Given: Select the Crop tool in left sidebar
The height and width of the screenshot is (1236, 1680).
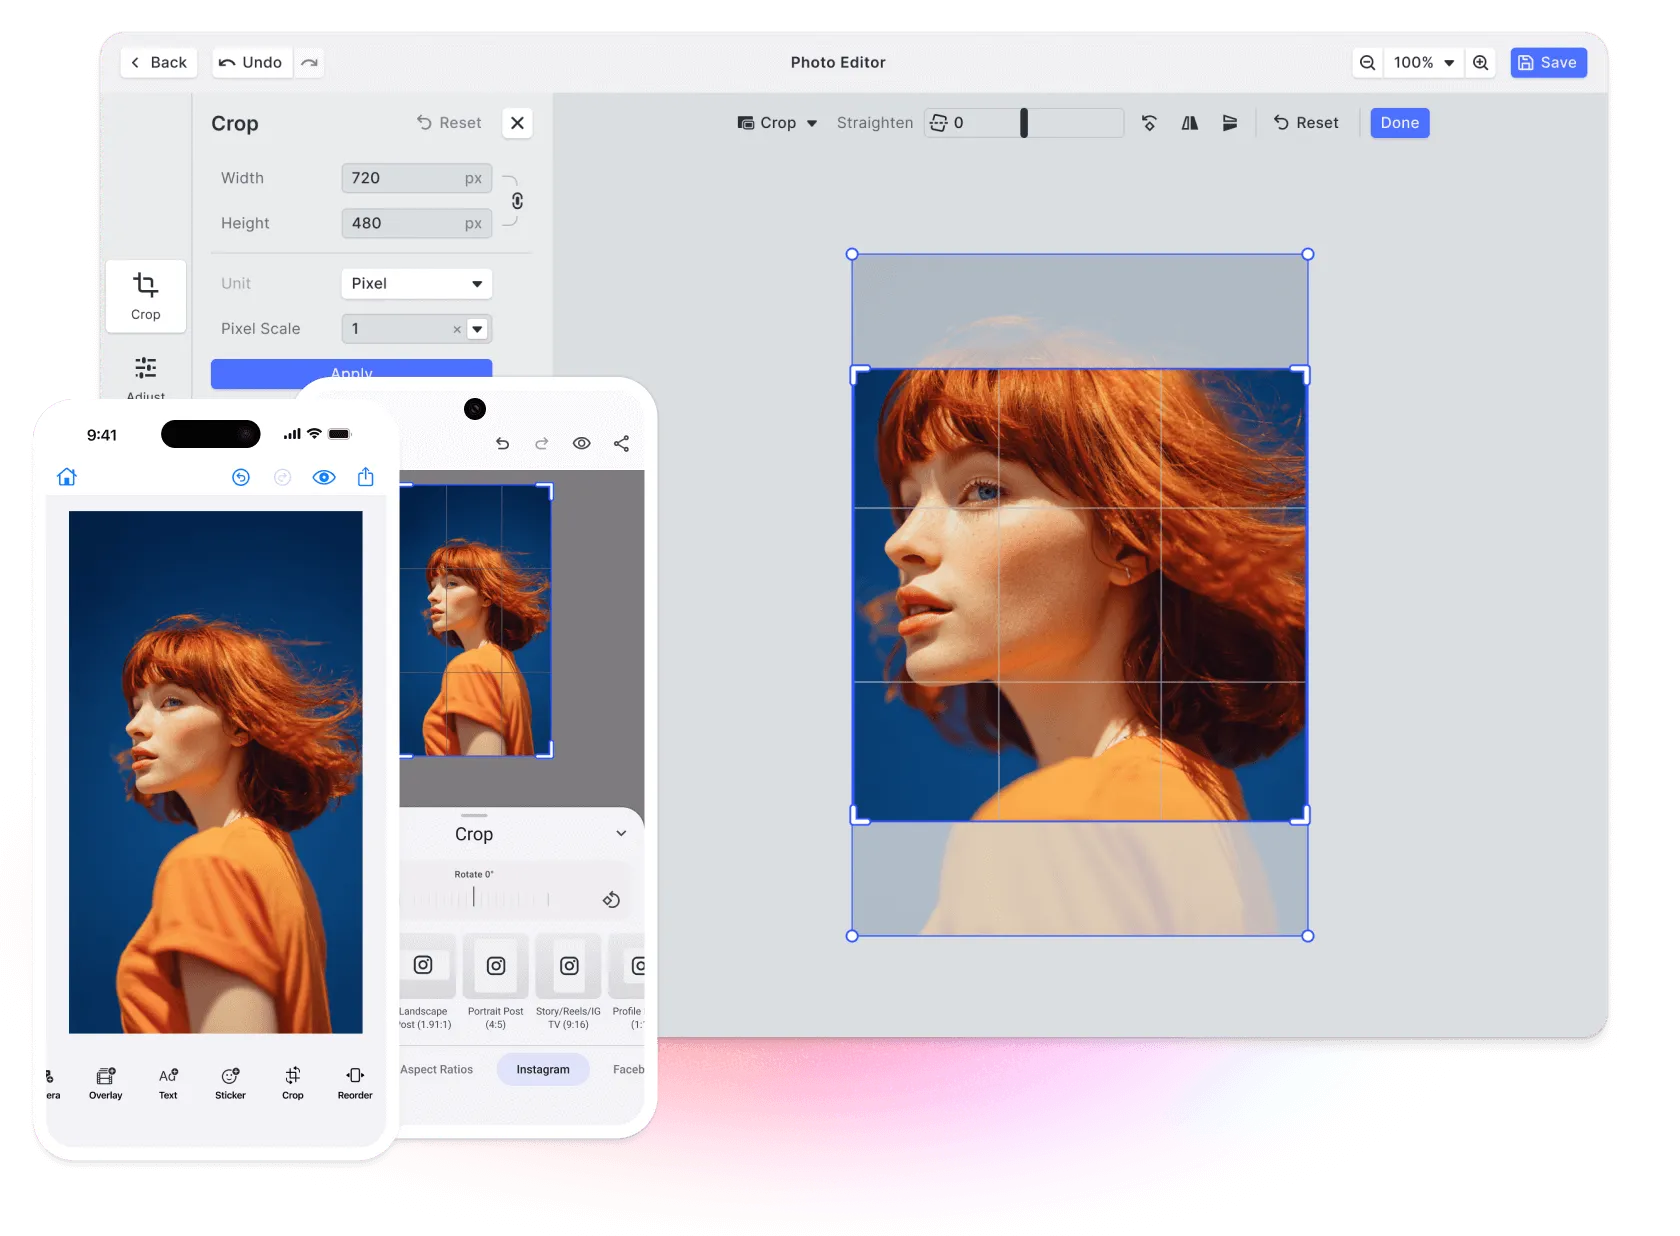Looking at the screenshot, I should (146, 296).
